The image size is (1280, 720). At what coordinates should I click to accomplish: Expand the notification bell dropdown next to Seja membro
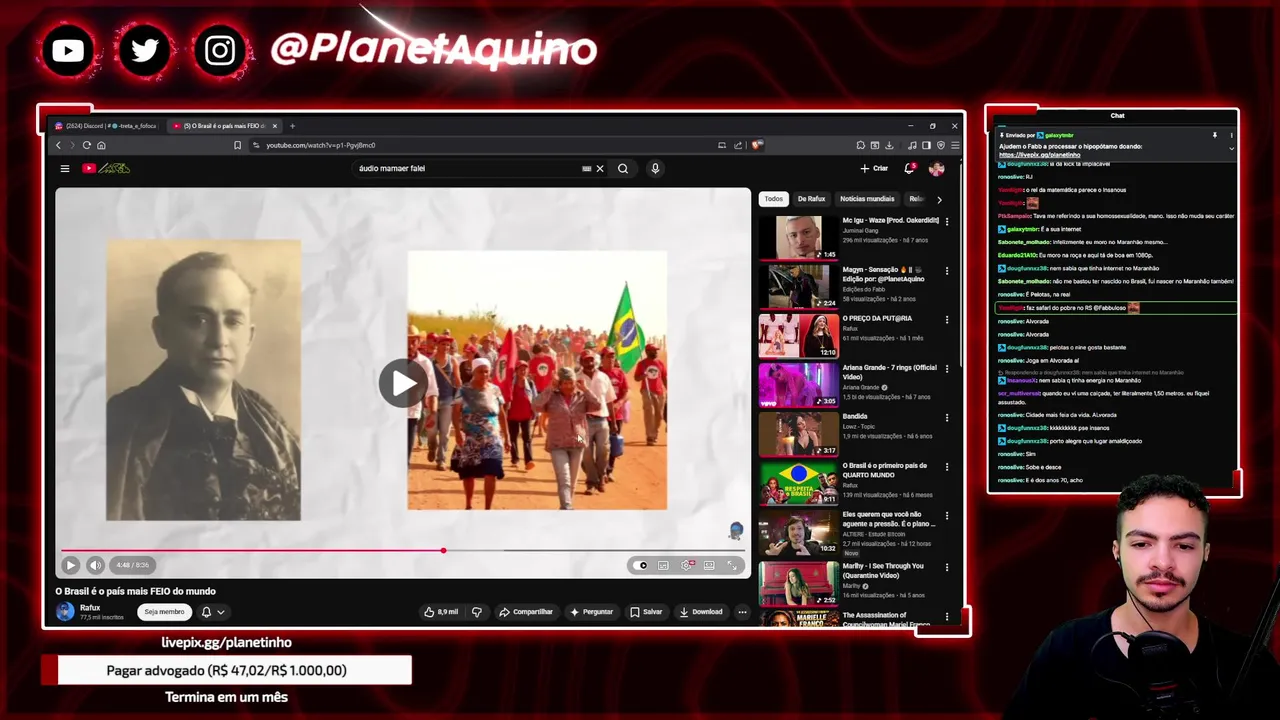pyautogui.click(x=213, y=612)
